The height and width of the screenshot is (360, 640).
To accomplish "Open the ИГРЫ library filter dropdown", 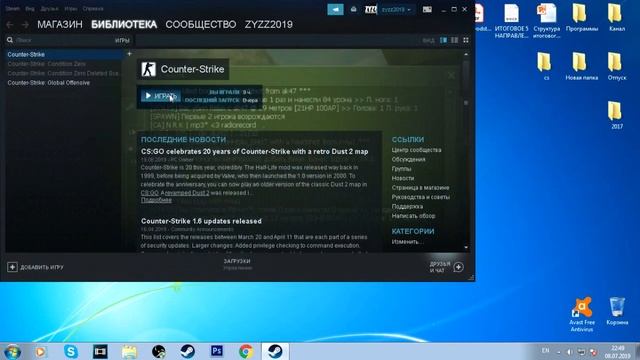I will [122, 40].
